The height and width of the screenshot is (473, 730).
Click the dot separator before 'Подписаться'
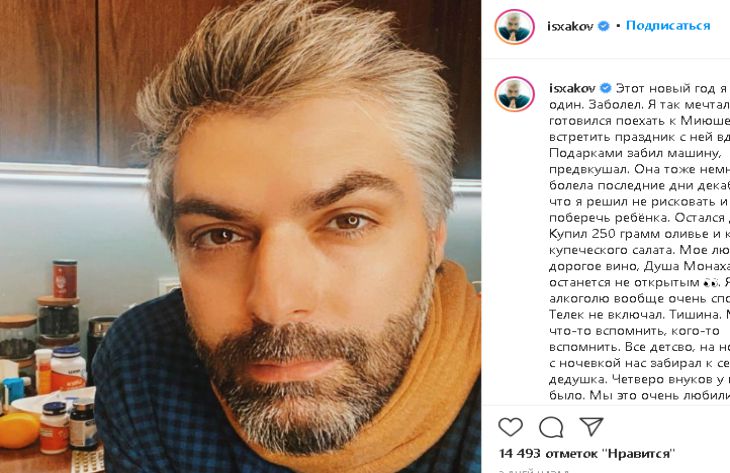pyautogui.click(x=618, y=26)
